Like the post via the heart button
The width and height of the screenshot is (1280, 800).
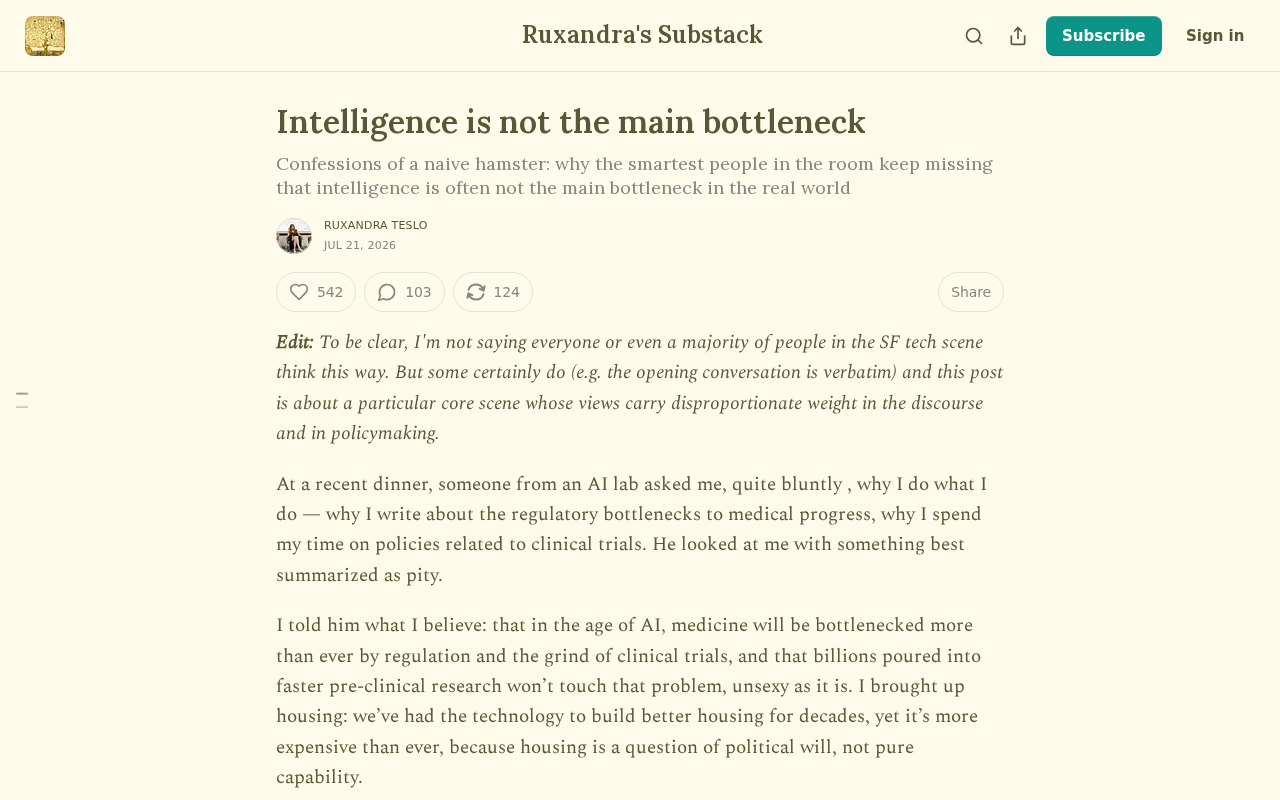pyautogui.click(x=316, y=292)
